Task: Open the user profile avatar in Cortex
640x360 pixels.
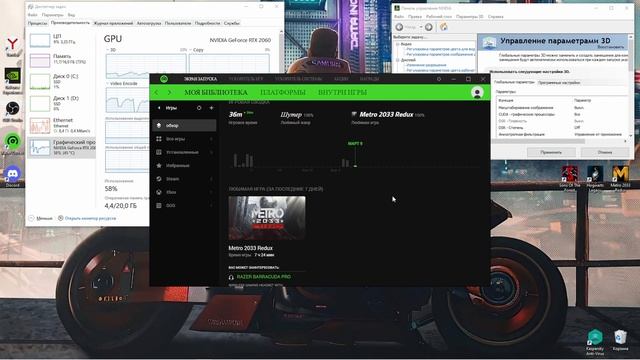Action: point(477,92)
